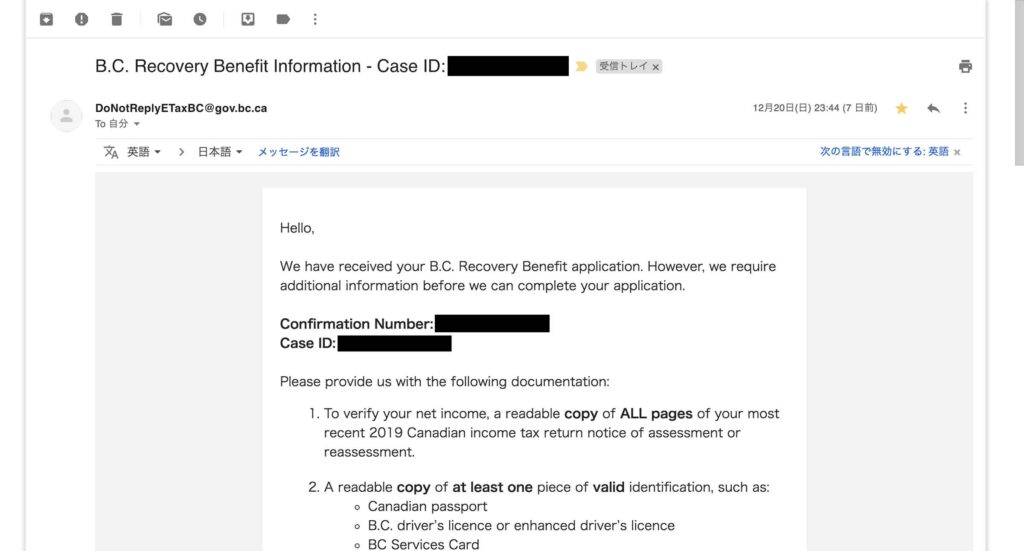Open the target language 日本語 dropdown
This screenshot has width=1024, height=551.
pos(219,152)
